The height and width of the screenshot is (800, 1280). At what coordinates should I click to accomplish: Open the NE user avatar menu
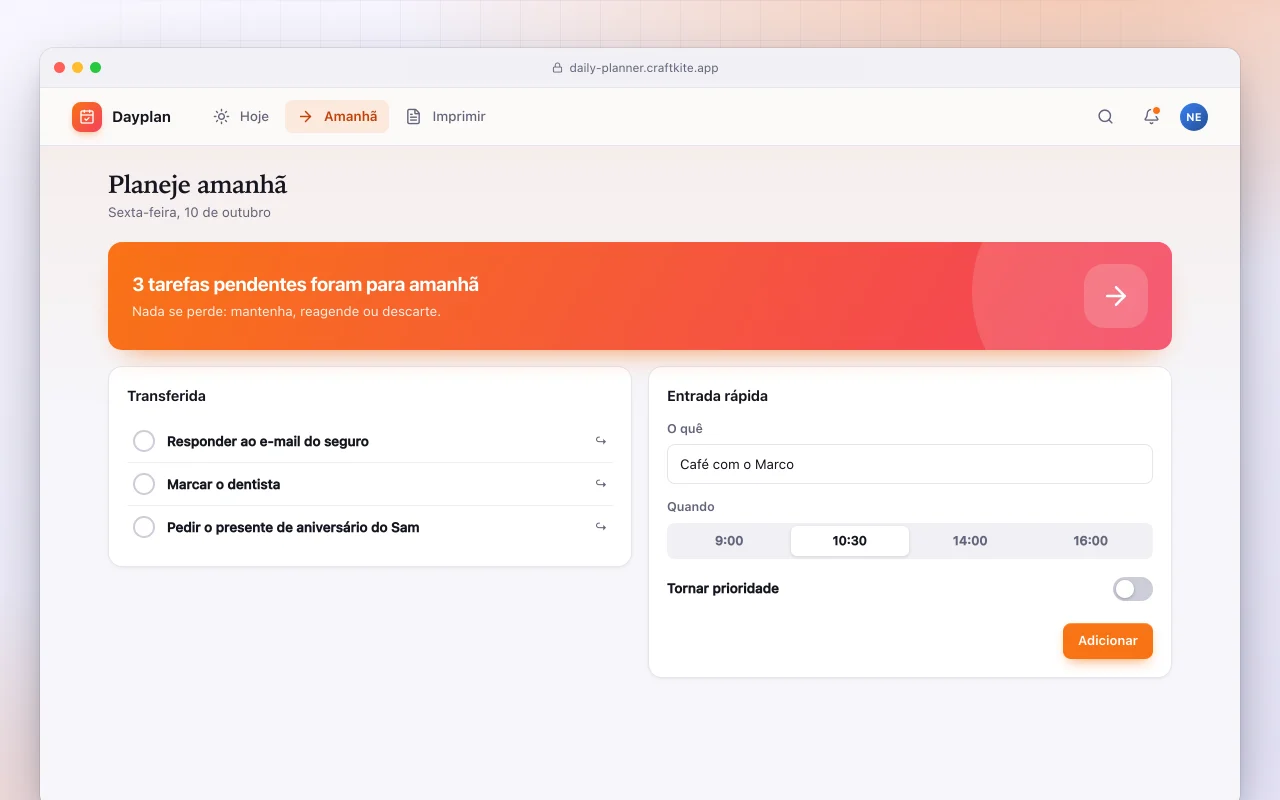coord(1194,117)
